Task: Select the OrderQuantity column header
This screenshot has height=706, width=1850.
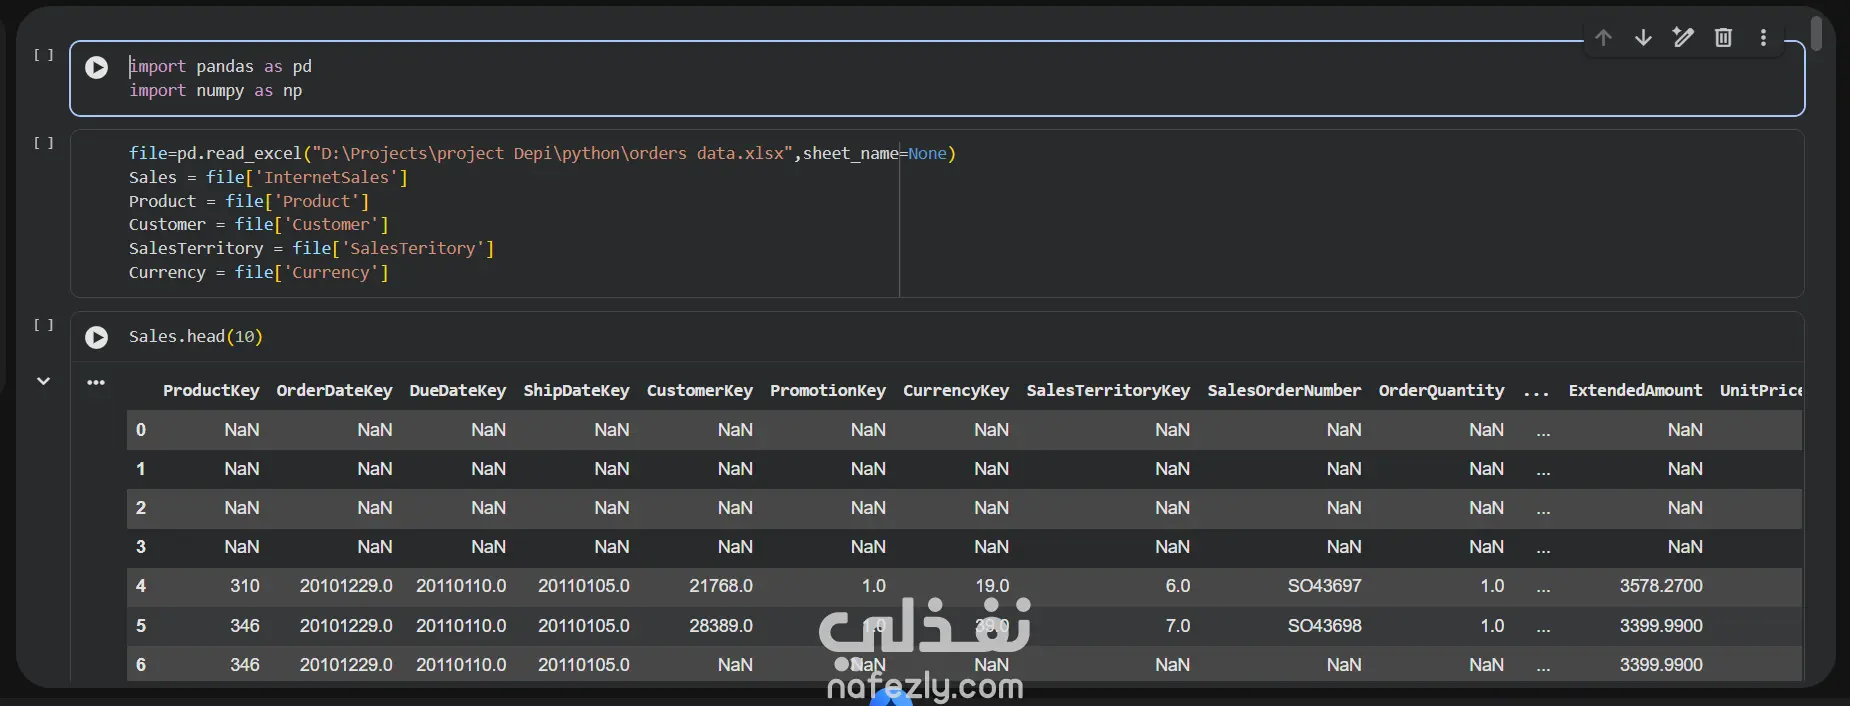Action: pyautogui.click(x=1441, y=391)
